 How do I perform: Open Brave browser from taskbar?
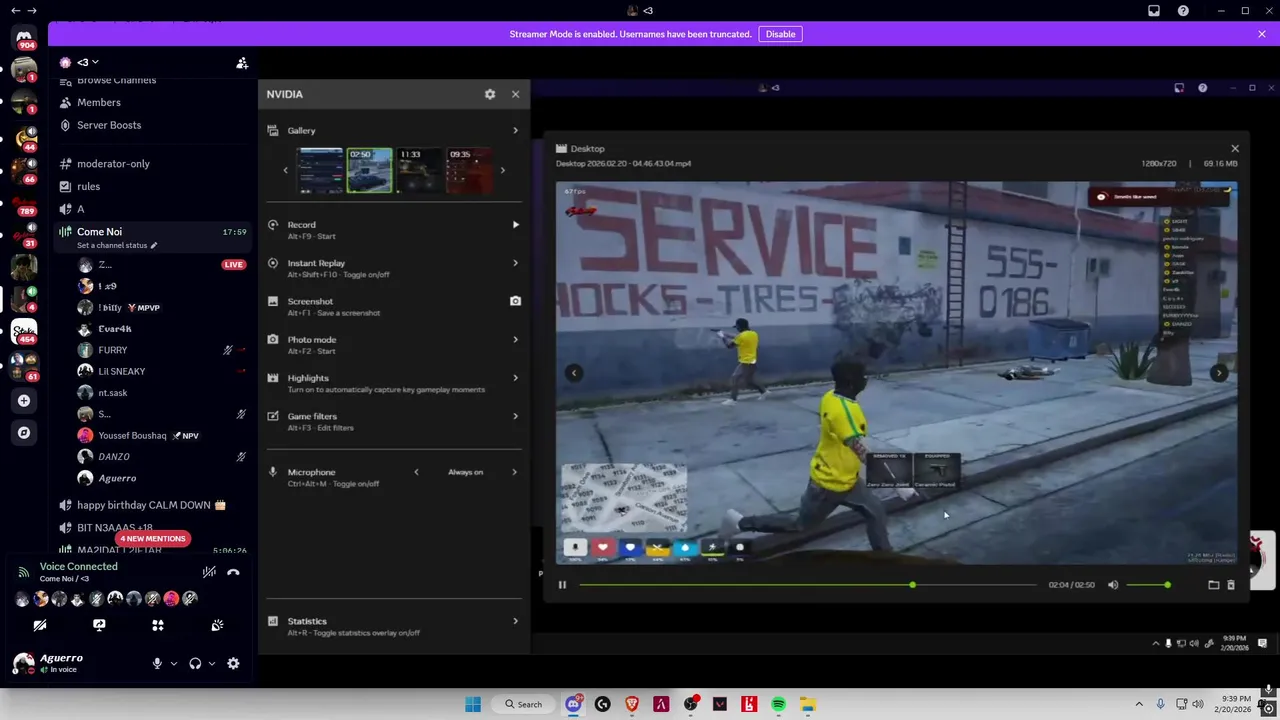(x=632, y=704)
